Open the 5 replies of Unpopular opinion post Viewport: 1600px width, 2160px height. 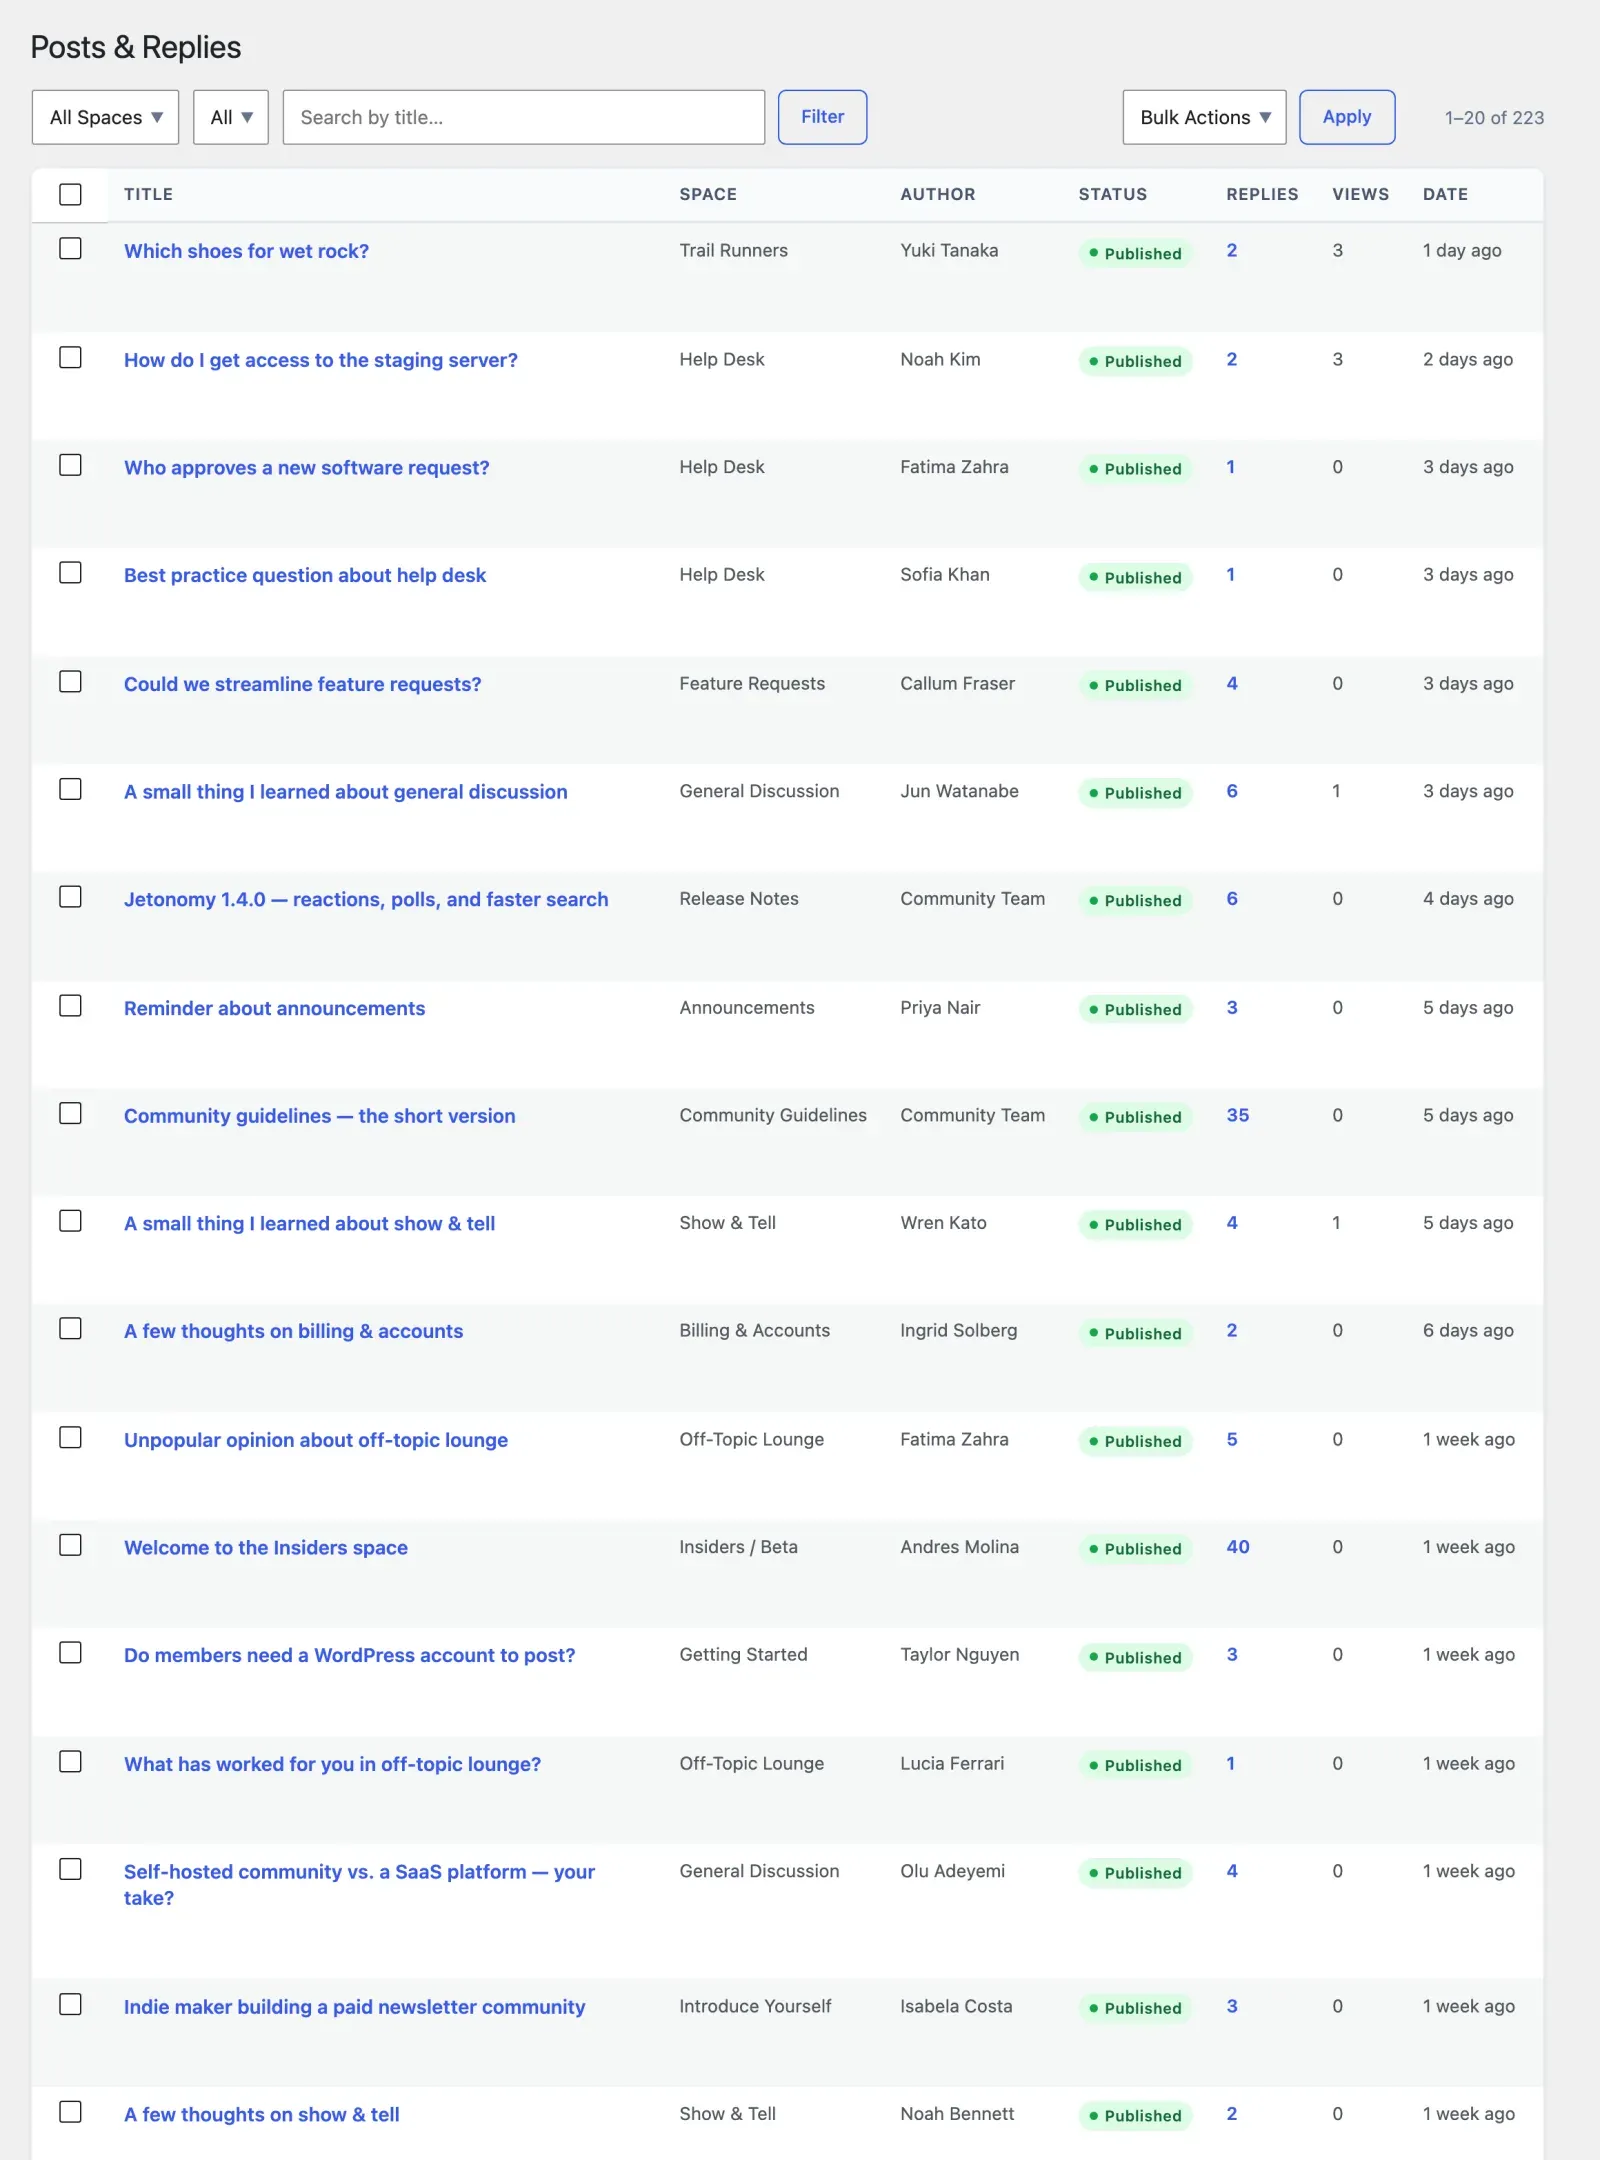click(x=1232, y=1439)
